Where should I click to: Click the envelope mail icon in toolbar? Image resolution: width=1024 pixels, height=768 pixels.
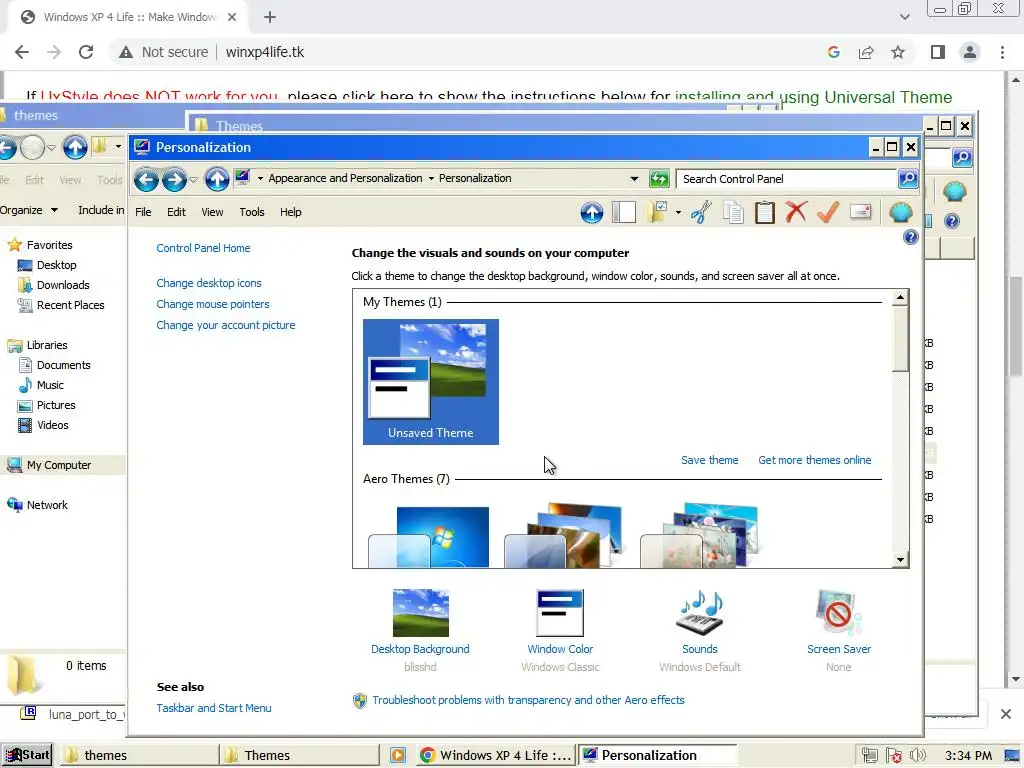[x=860, y=212]
